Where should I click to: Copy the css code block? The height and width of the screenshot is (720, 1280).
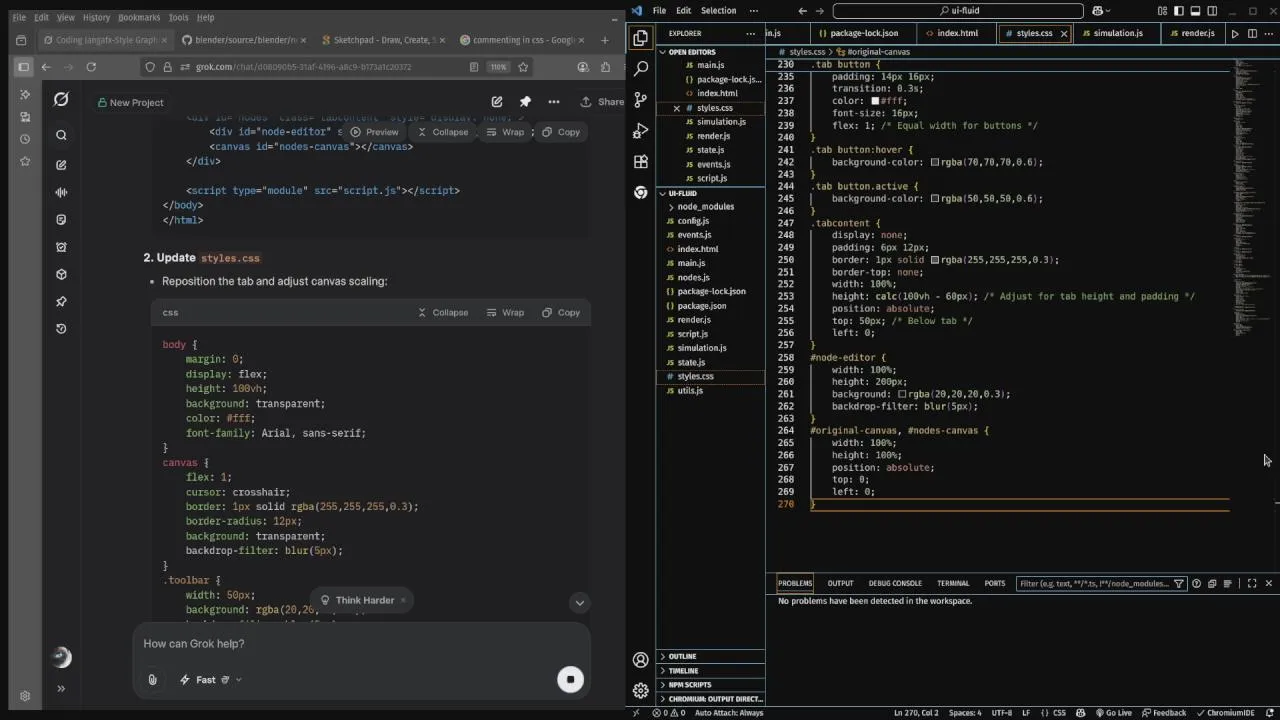[561, 313]
